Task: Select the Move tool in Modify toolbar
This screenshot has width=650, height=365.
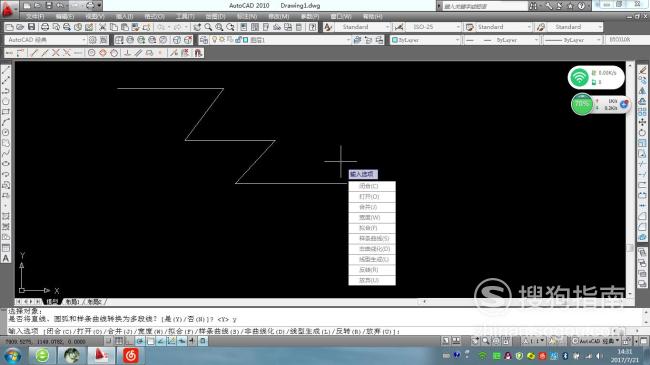Action: coord(642,122)
